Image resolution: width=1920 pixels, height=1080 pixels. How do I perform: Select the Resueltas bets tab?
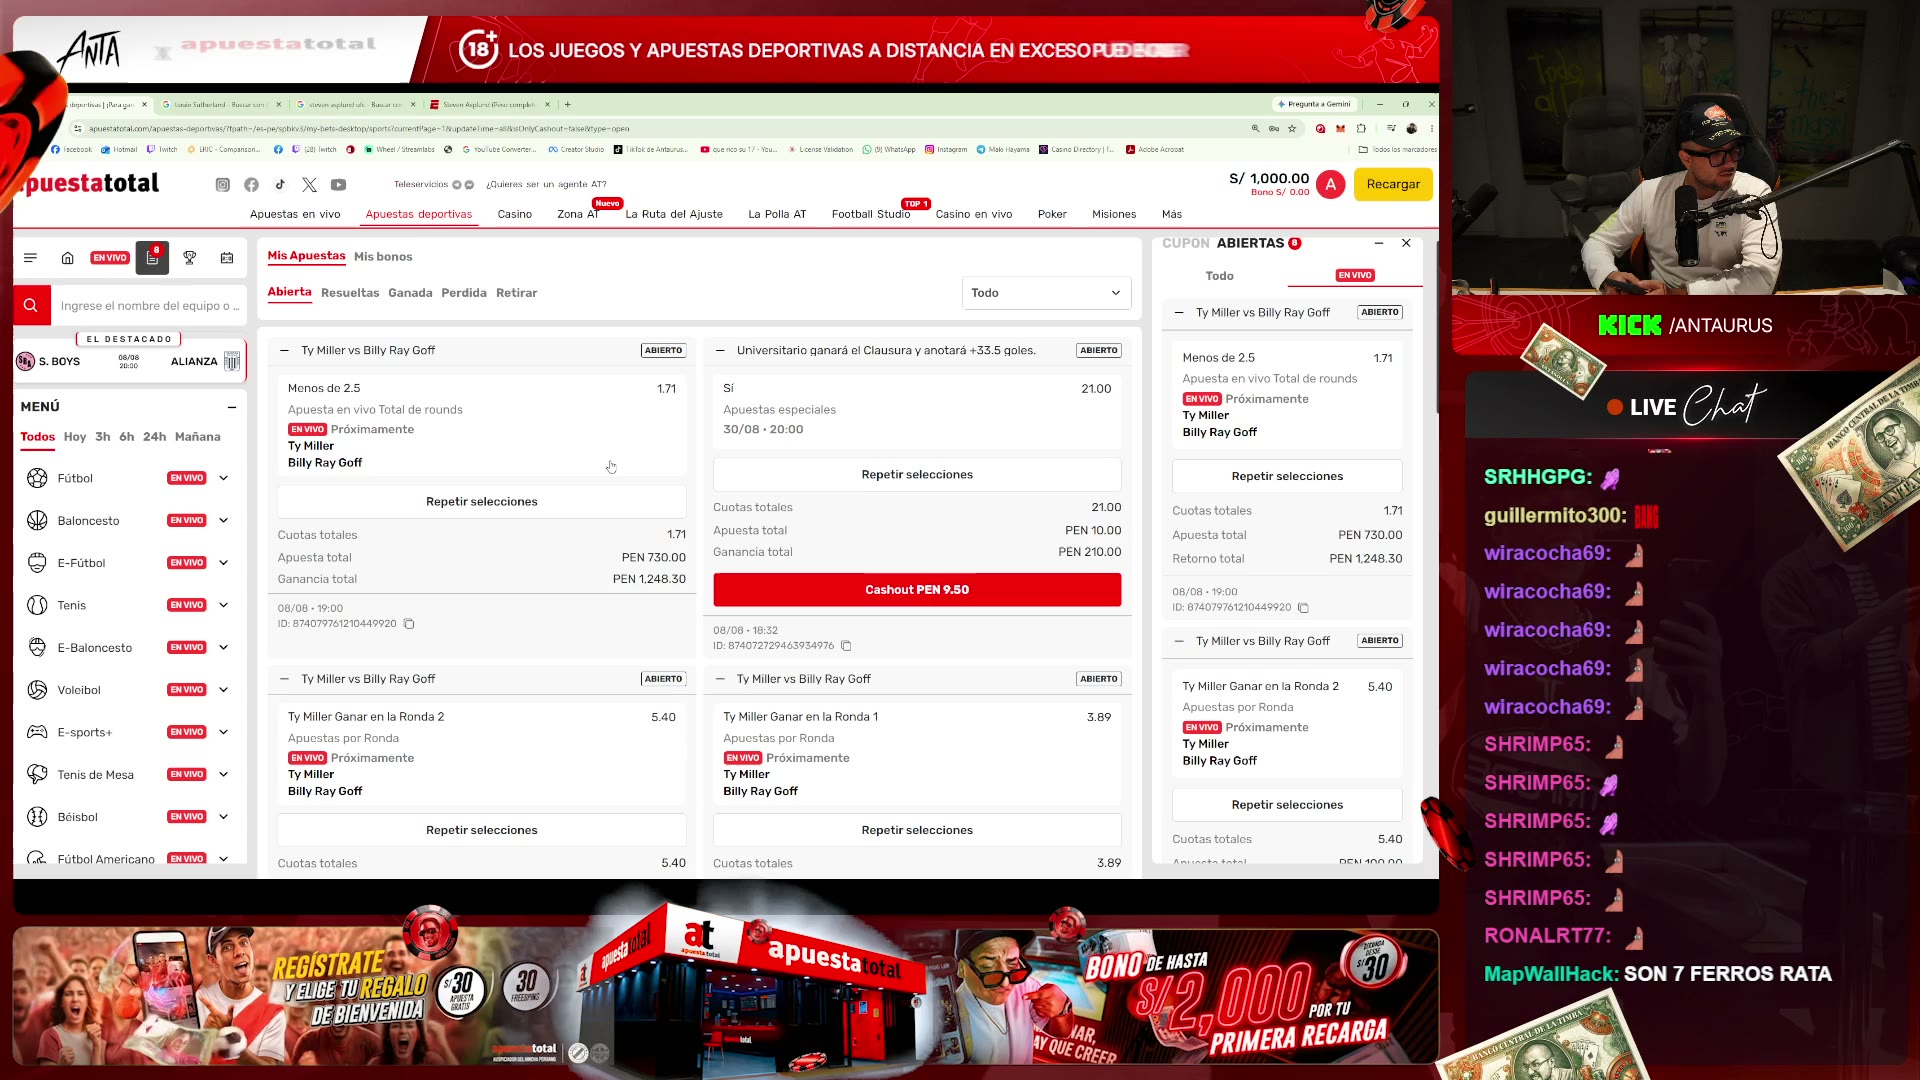350,293
